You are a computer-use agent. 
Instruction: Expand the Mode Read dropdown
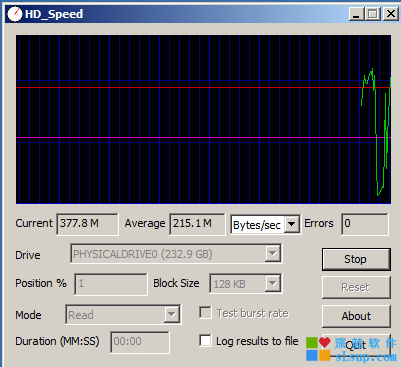172,314
